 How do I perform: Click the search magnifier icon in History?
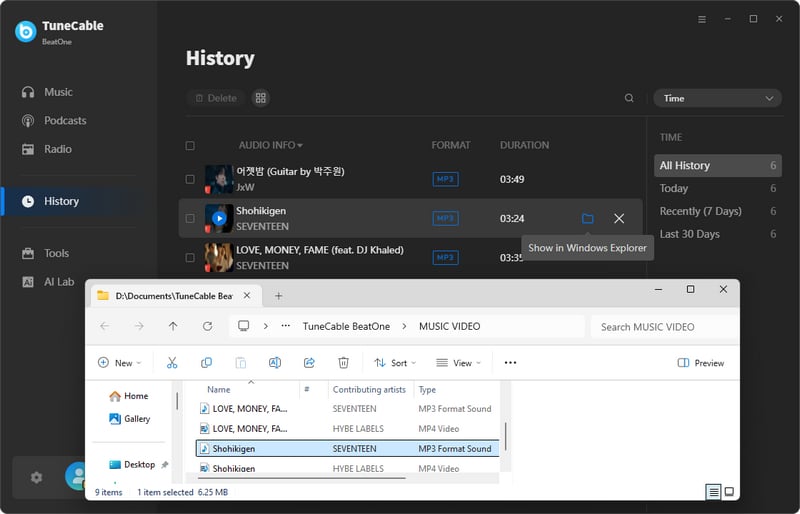tap(629, 98)
